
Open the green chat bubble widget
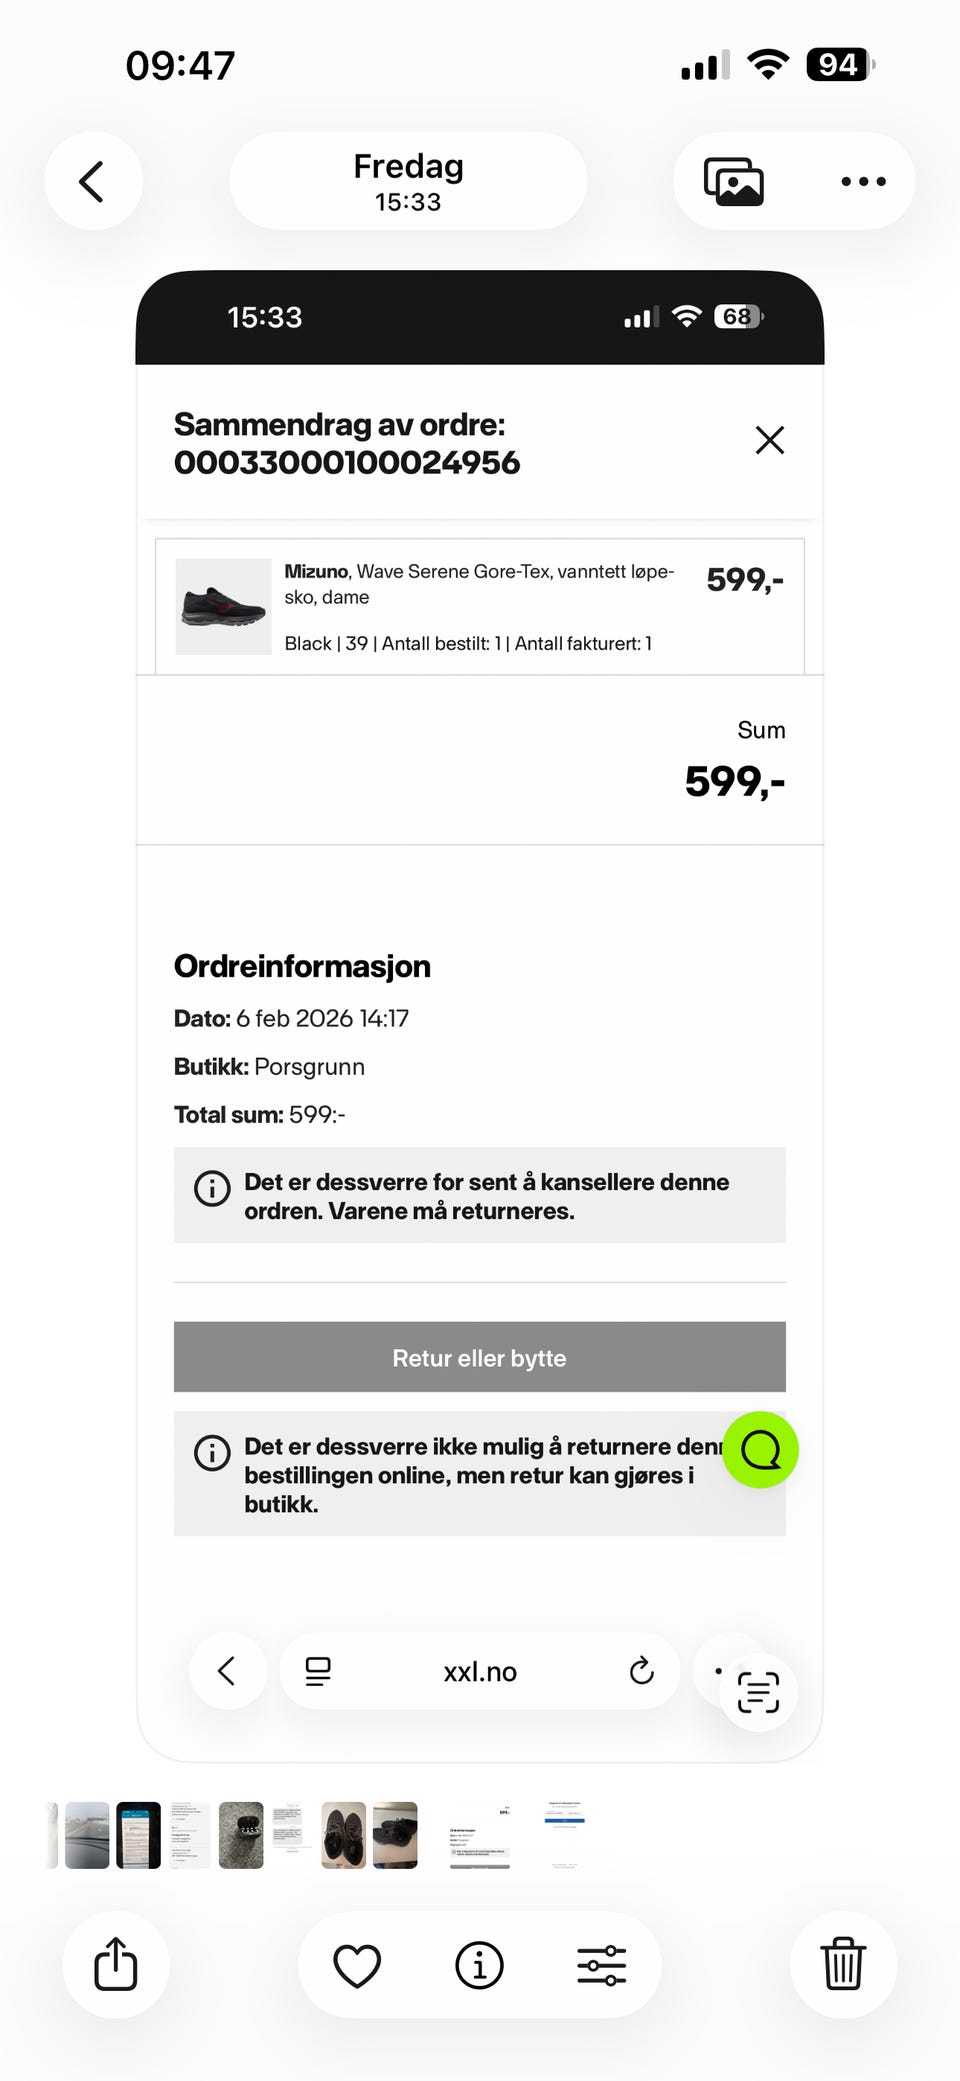click(x=760, y=1451)
